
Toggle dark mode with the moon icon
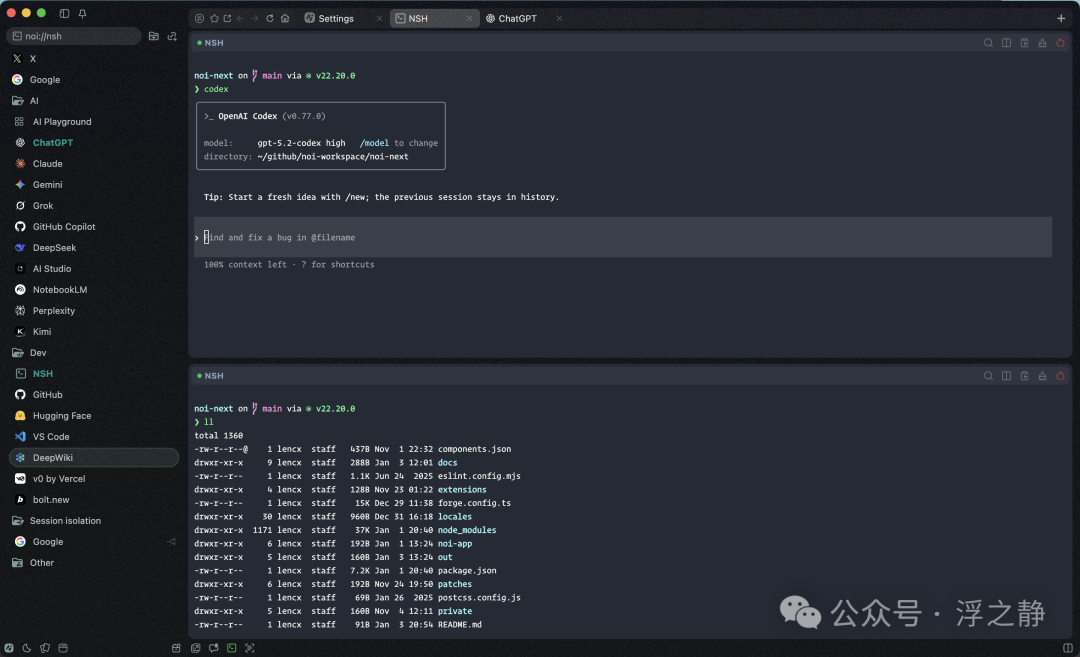pos(27,648)
